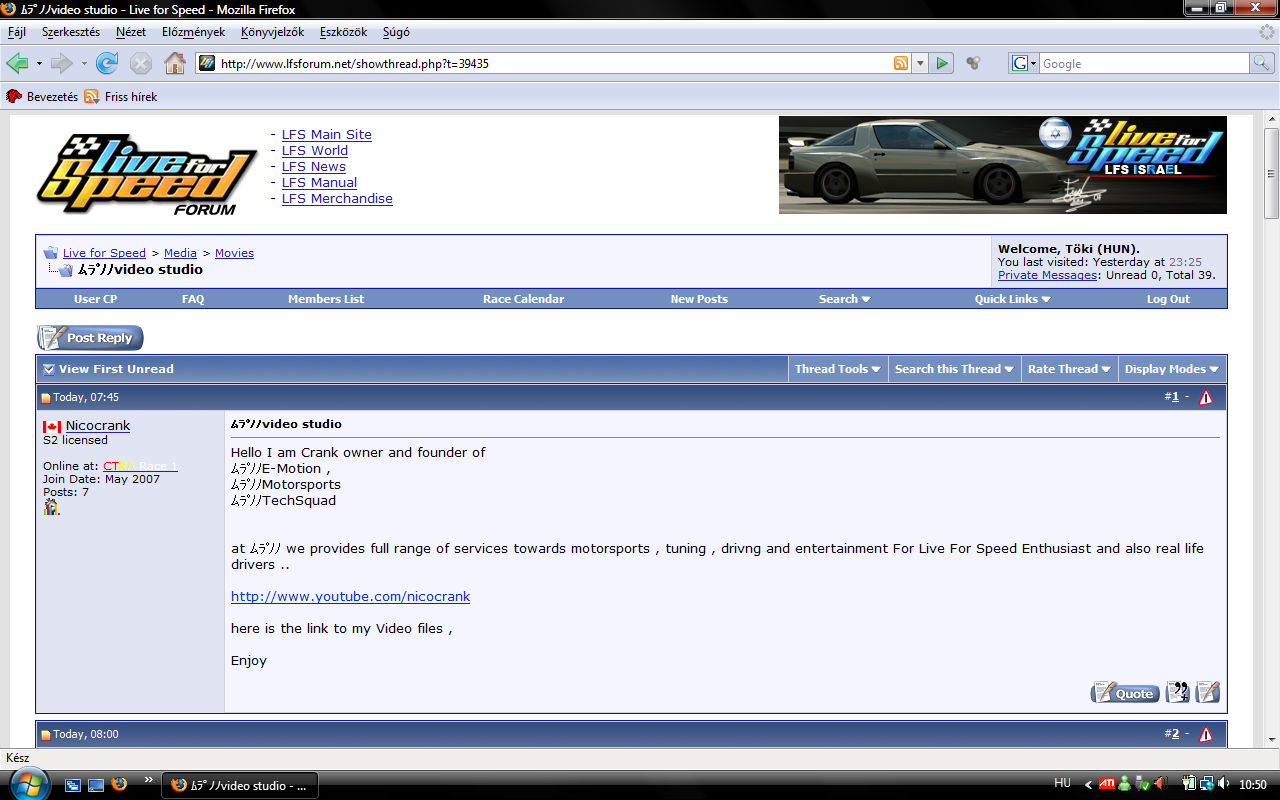The width and height of the screenshot is (1280, 800).
Task: Open the Előzmények menu
Action: click(x=194, y=32)
